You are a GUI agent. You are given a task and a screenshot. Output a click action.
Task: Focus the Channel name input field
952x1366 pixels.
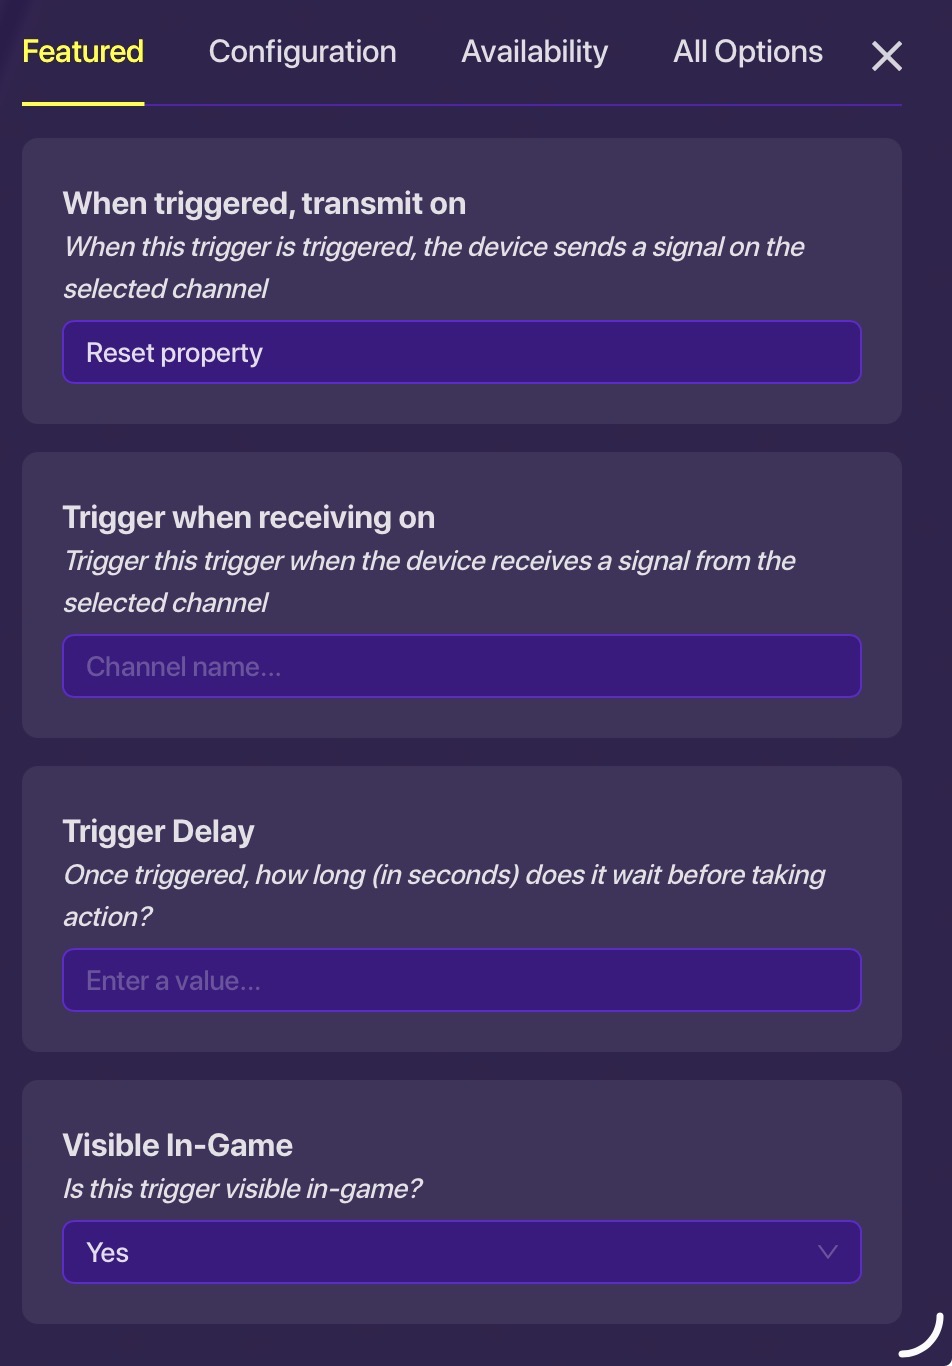click(462, 666)
